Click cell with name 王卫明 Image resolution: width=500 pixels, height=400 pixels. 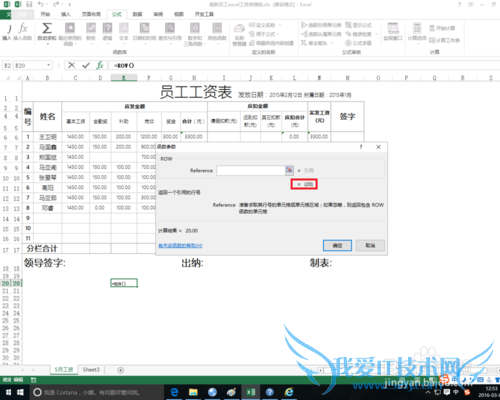[x=47, y=137]
